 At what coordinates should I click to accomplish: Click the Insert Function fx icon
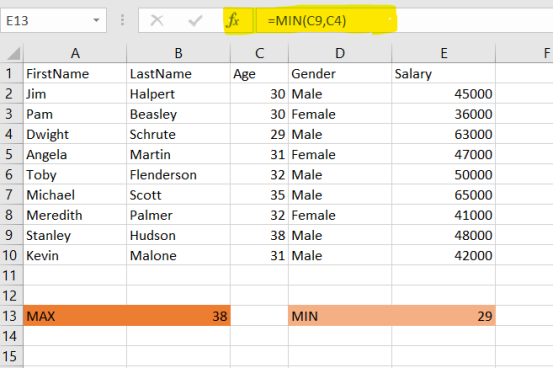[233, 20]
